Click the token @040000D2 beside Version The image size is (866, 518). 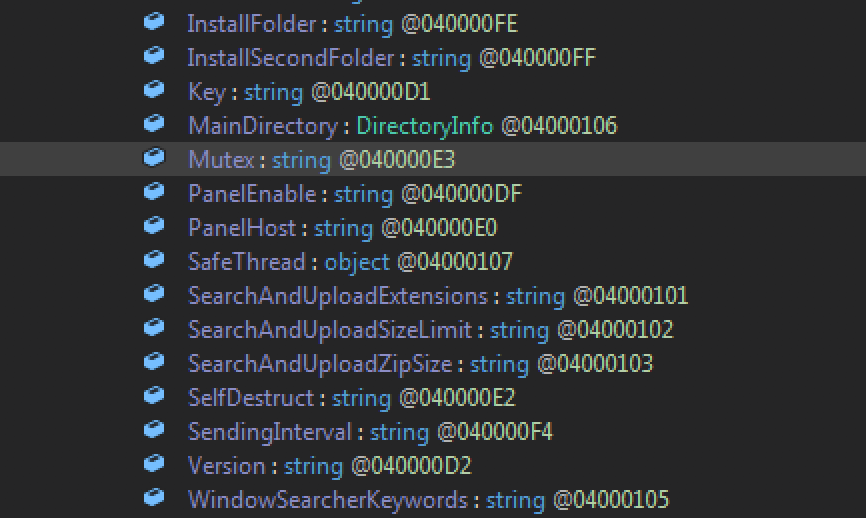point(411,466)
